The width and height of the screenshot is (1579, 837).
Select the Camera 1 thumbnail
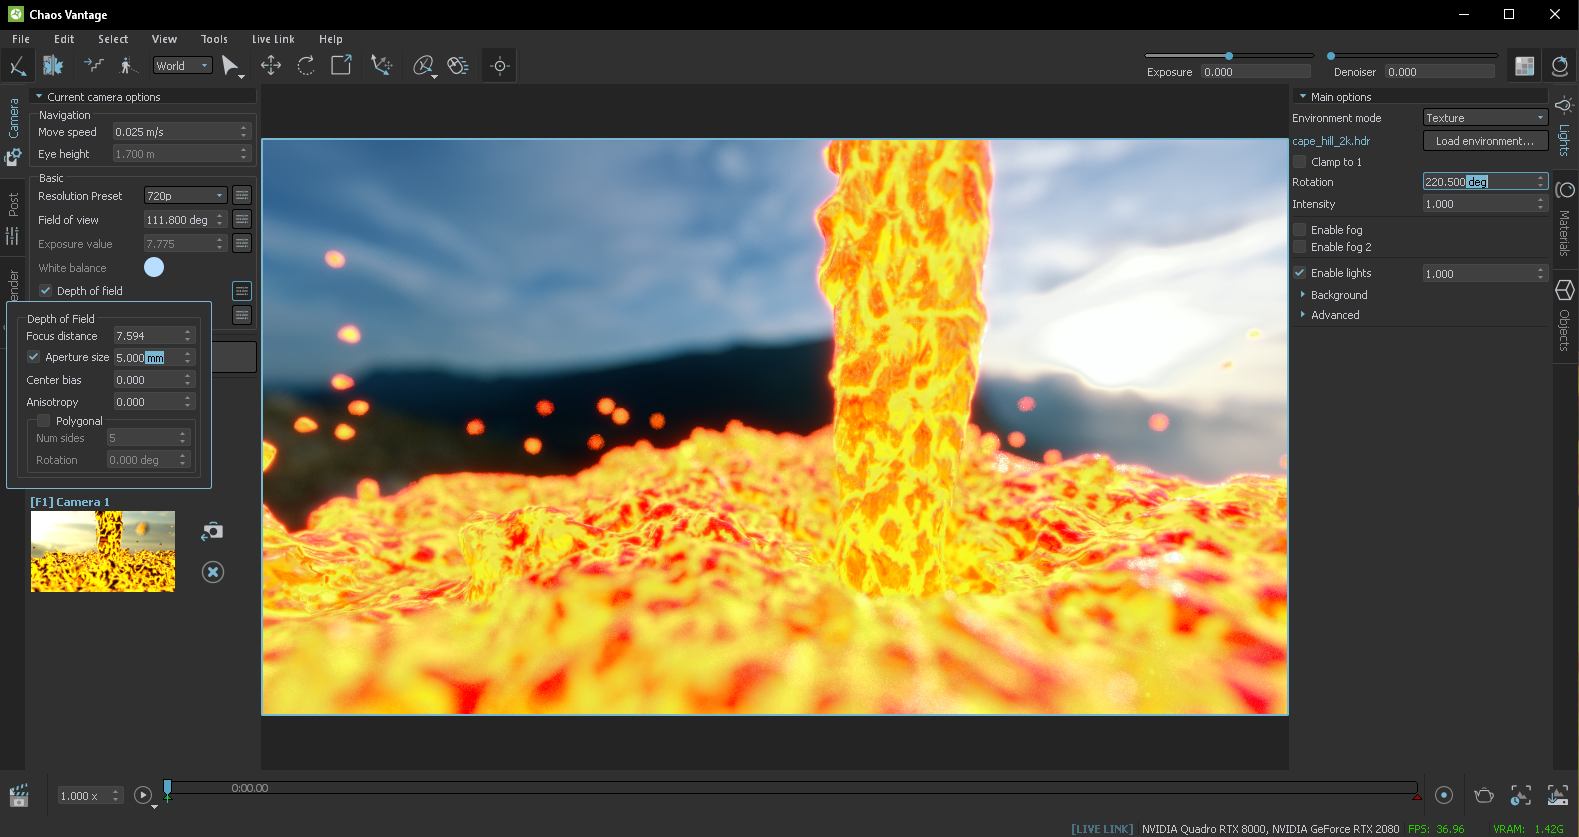[103, 552]
